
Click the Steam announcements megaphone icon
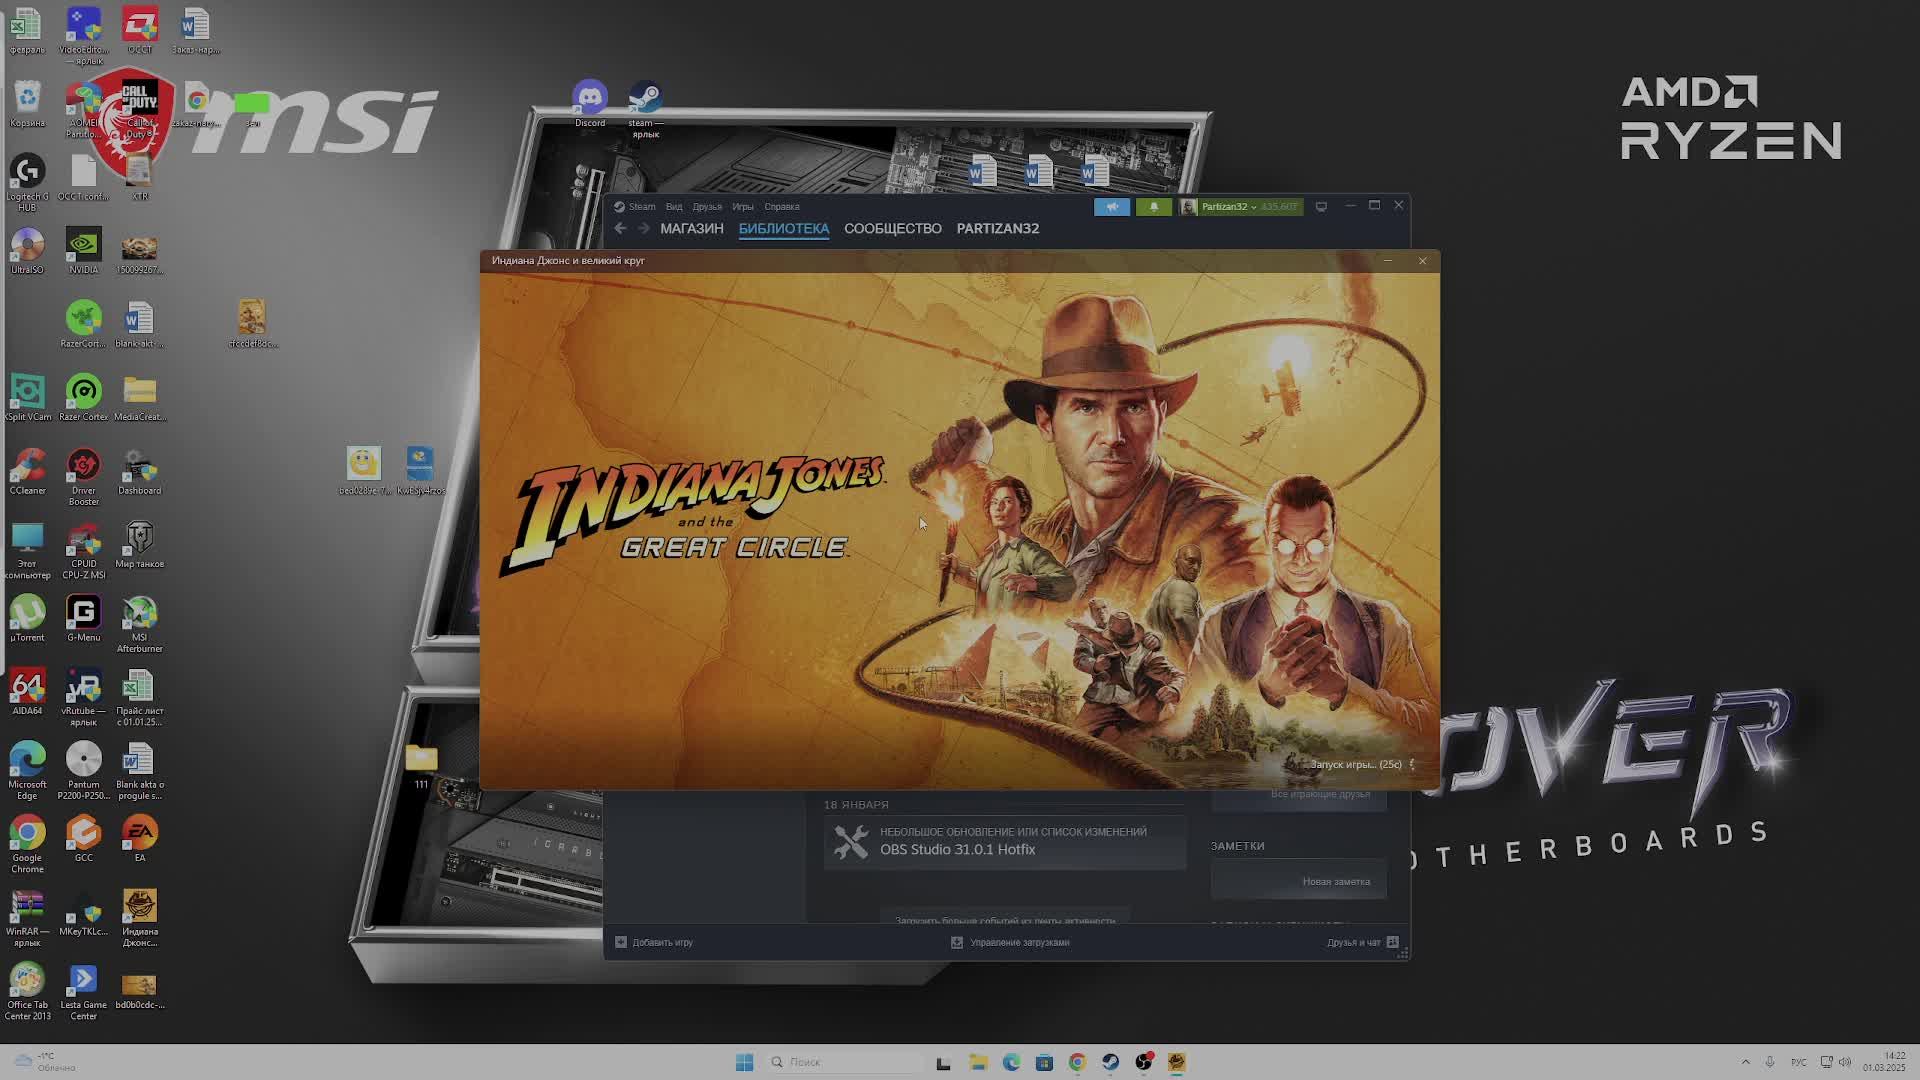pyautogui.click(x=1112, y=207)
